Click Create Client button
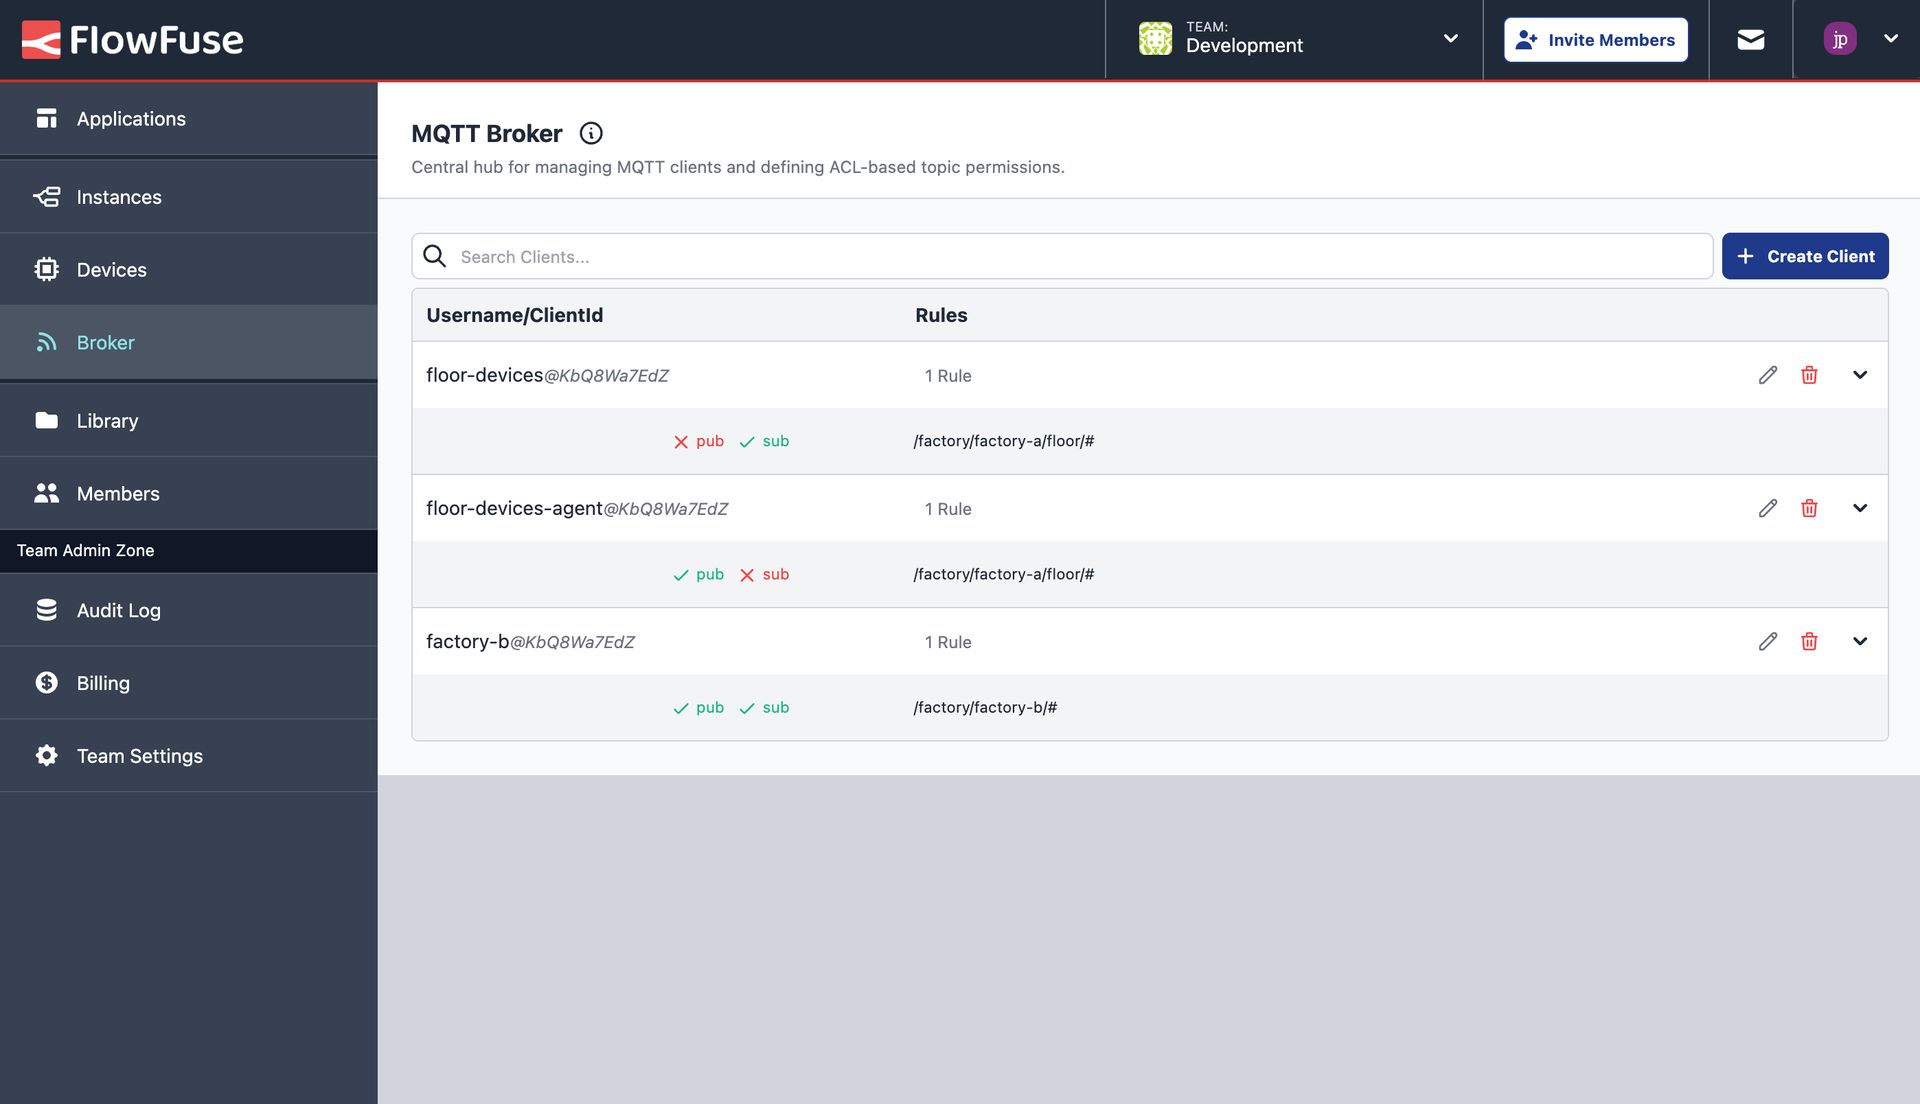 point(1805,256)
